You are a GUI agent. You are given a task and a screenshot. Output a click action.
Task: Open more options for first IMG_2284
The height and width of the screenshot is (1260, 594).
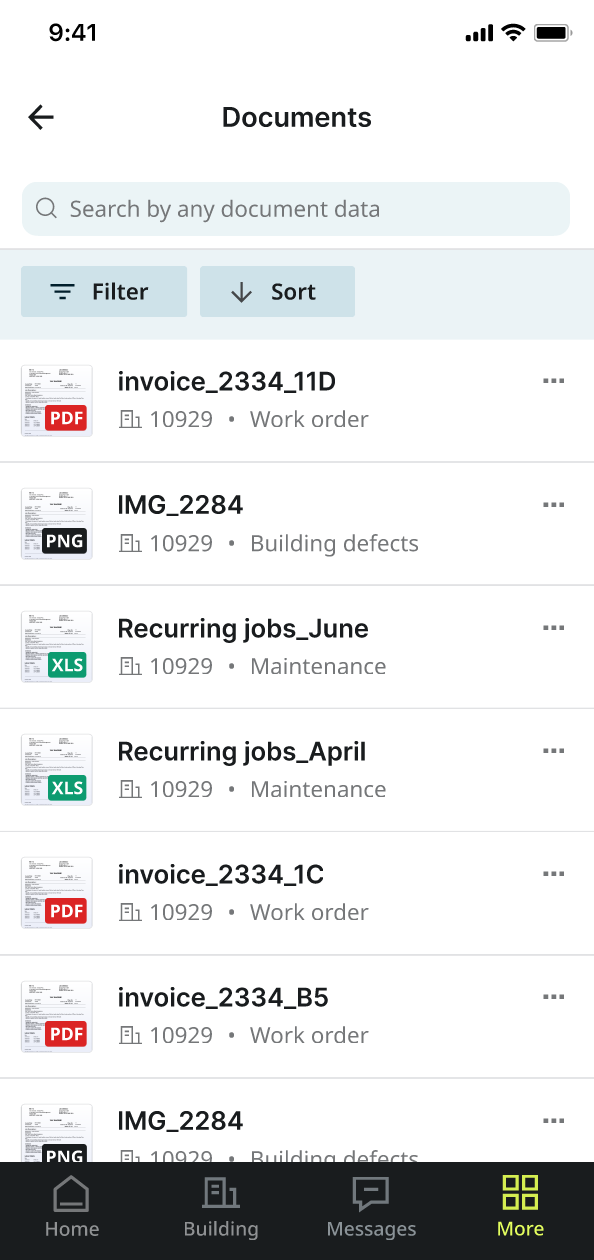pyautogui.click(x=553, y=504)
